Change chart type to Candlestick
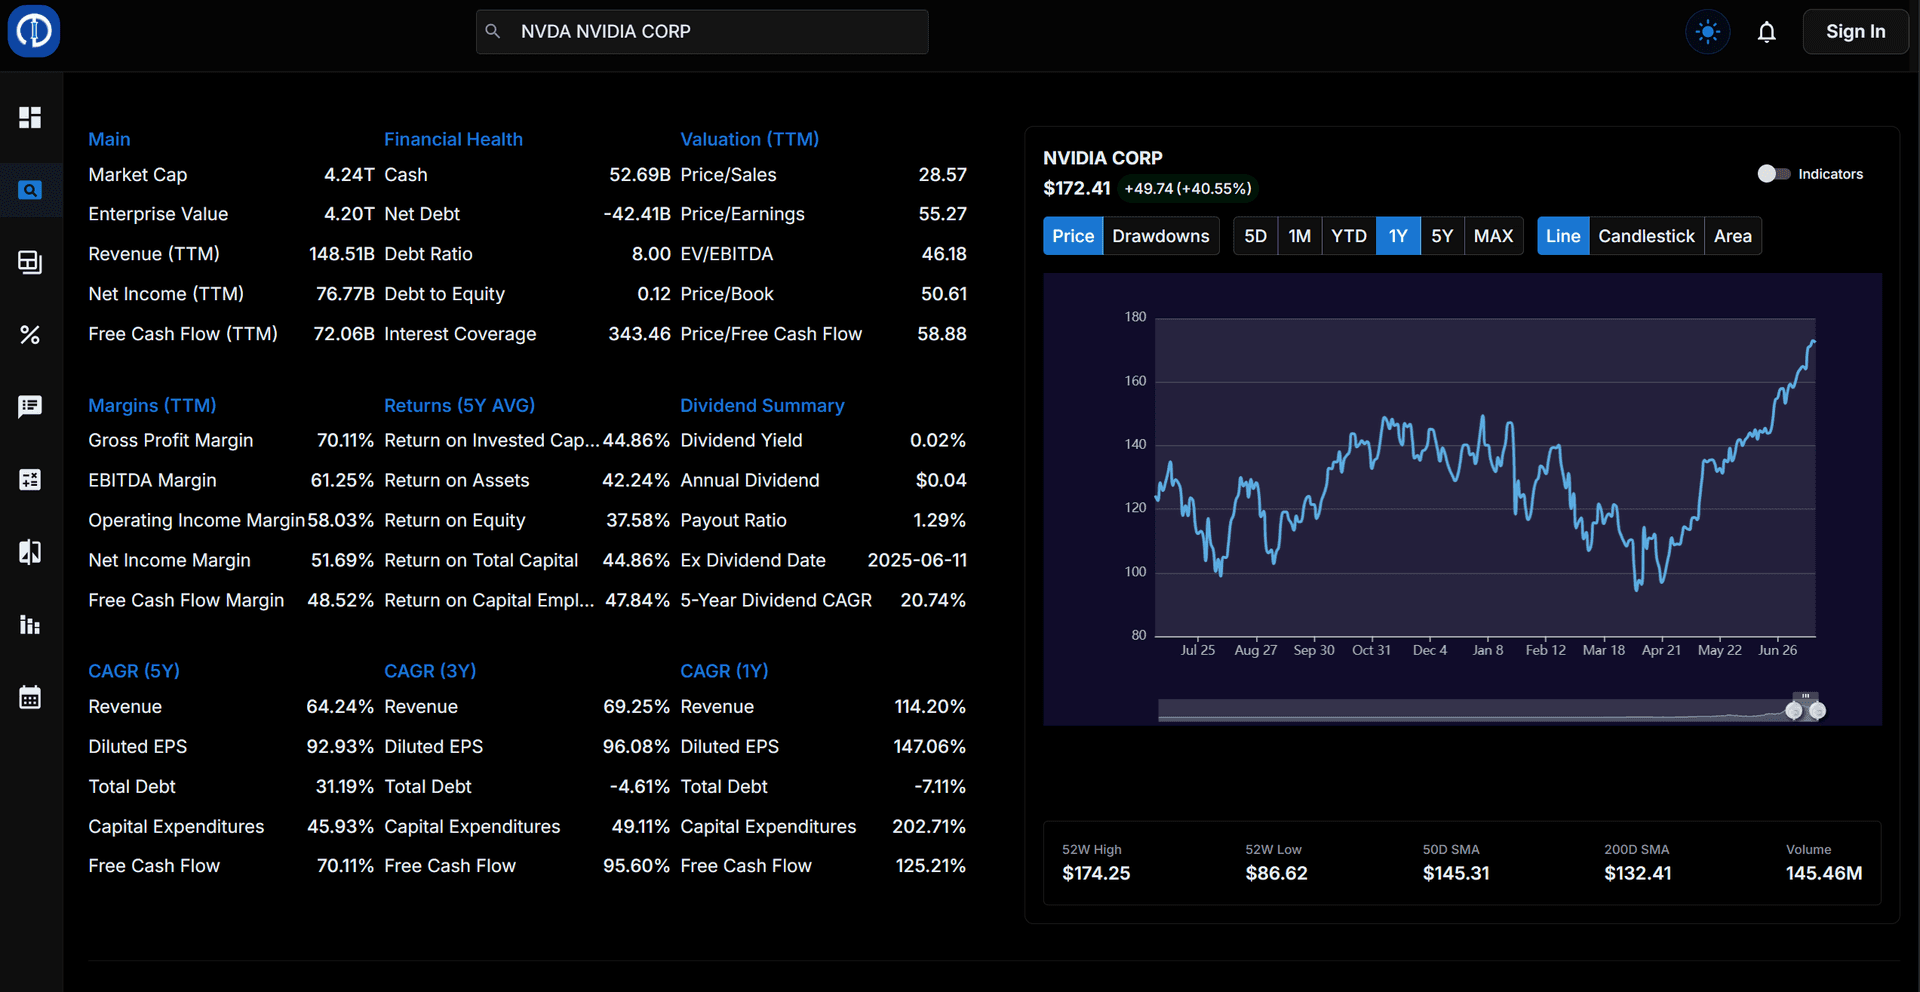This screenshot has height=992, width=1920. click(1646, 235)
